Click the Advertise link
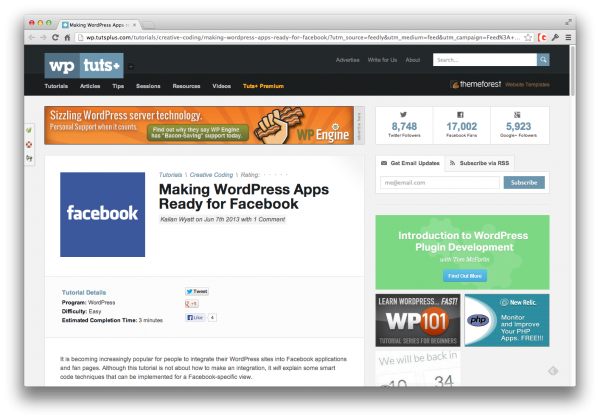The width and height of the screenshot is (600, 420). click(347, 60)
